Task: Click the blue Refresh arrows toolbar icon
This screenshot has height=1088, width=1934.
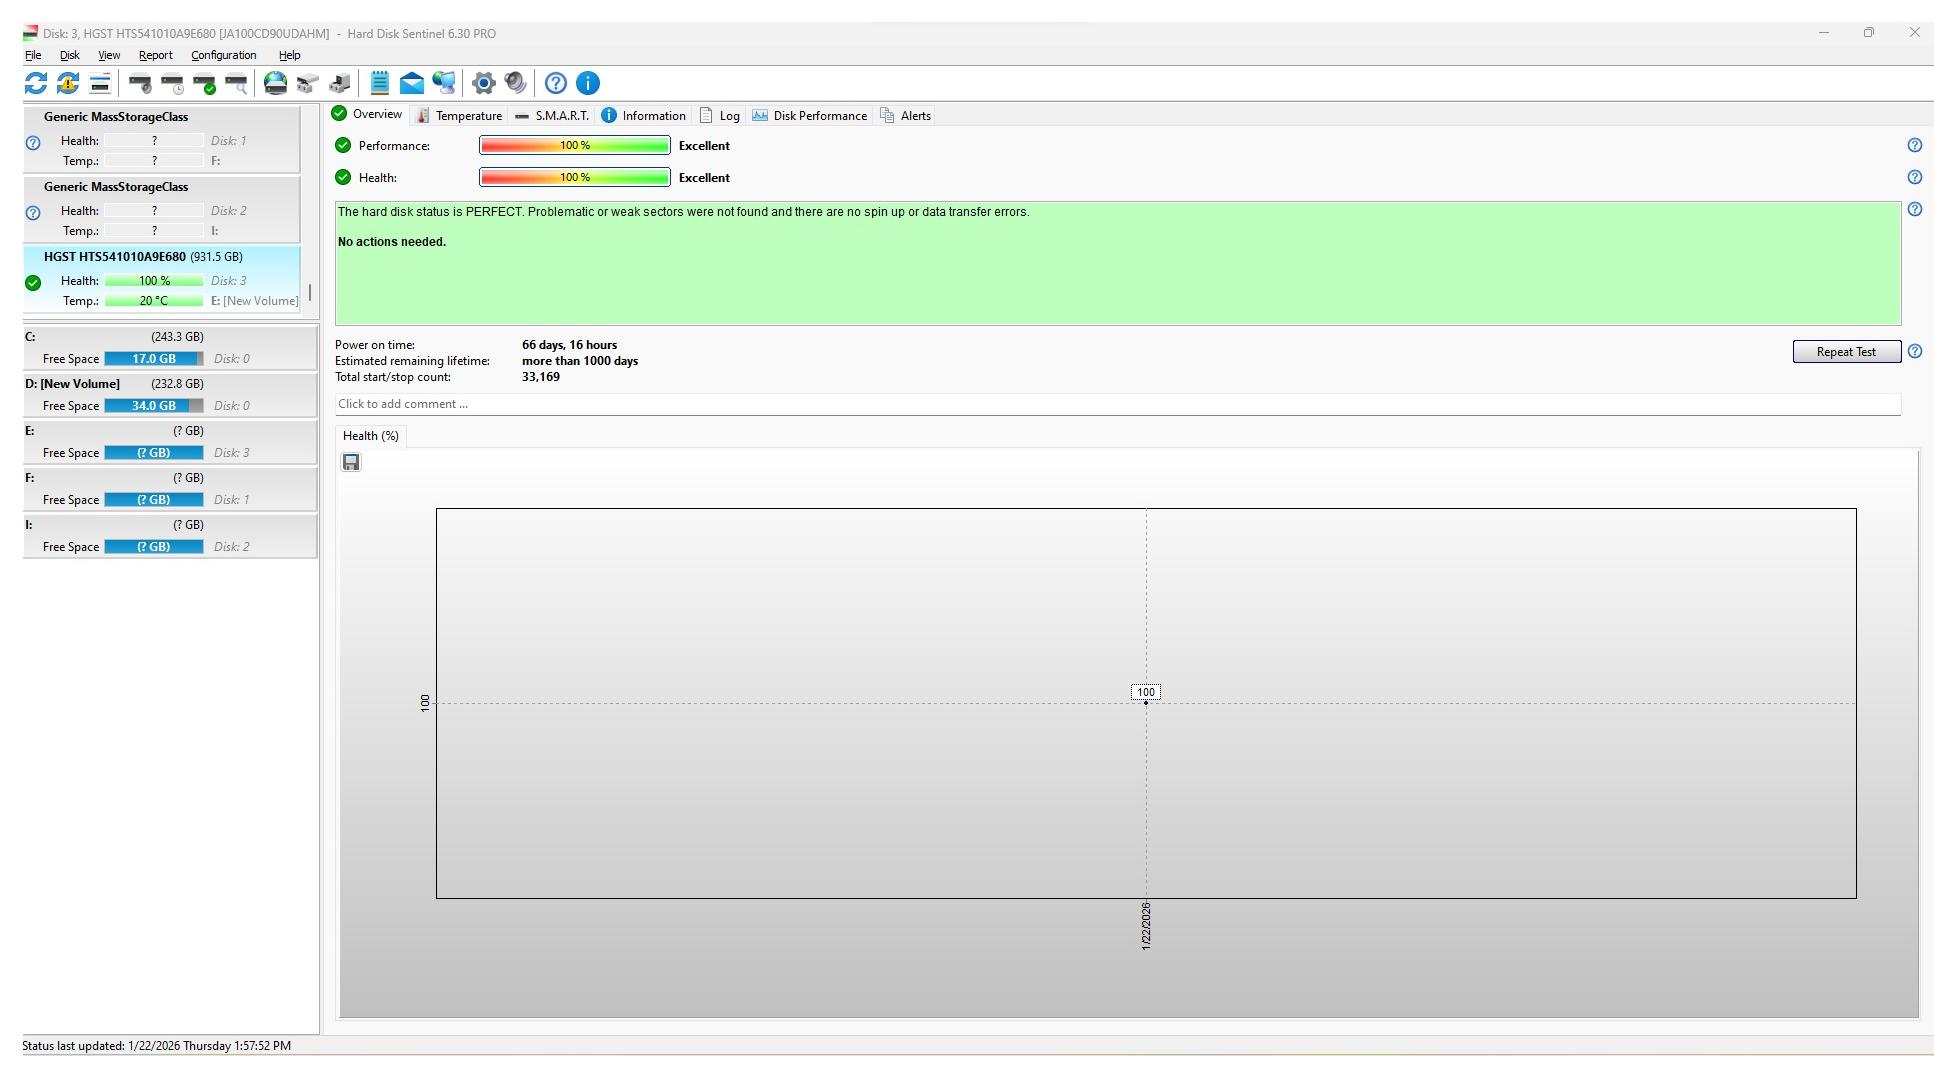Action: [x=36, y=83]
